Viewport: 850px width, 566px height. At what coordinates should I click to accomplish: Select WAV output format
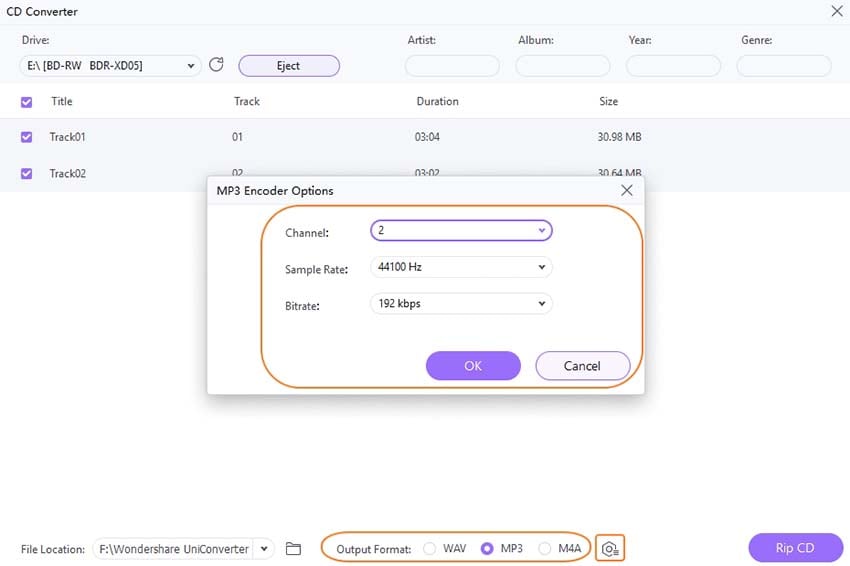point(429,549)
